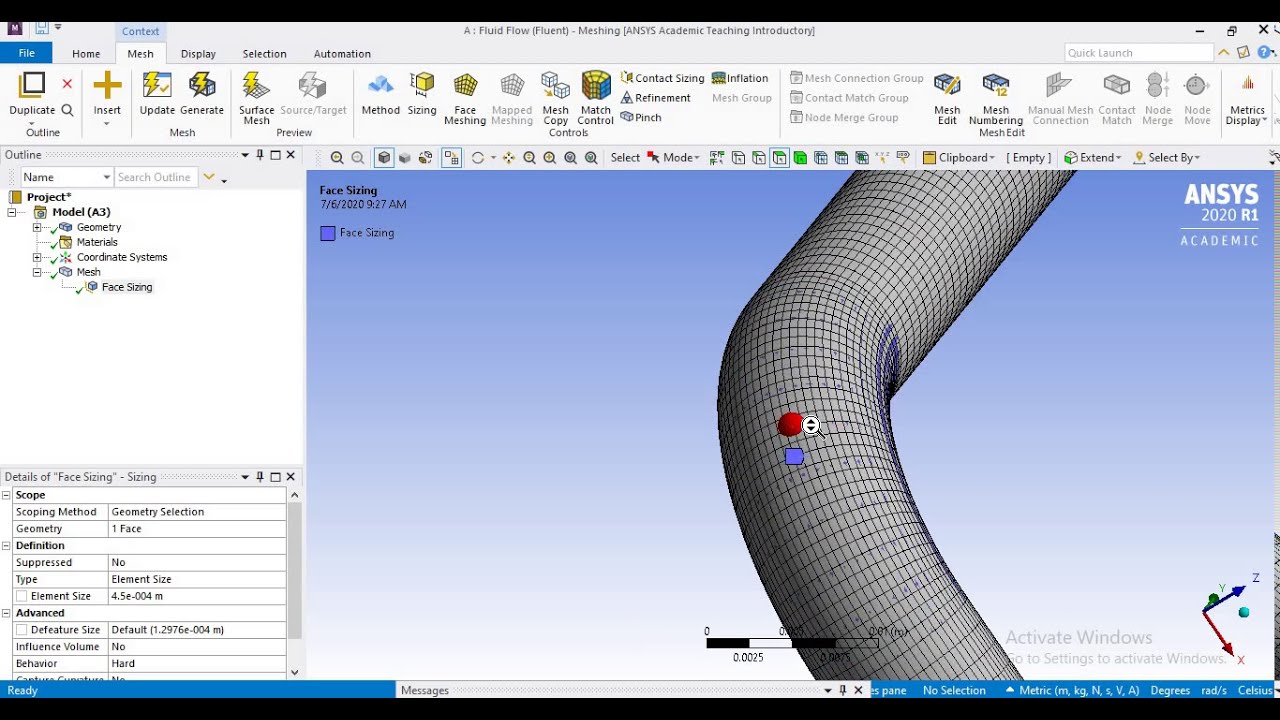Click the Contact Sizing control
The height and width of the screenshot is (720, 1280).
662,78
